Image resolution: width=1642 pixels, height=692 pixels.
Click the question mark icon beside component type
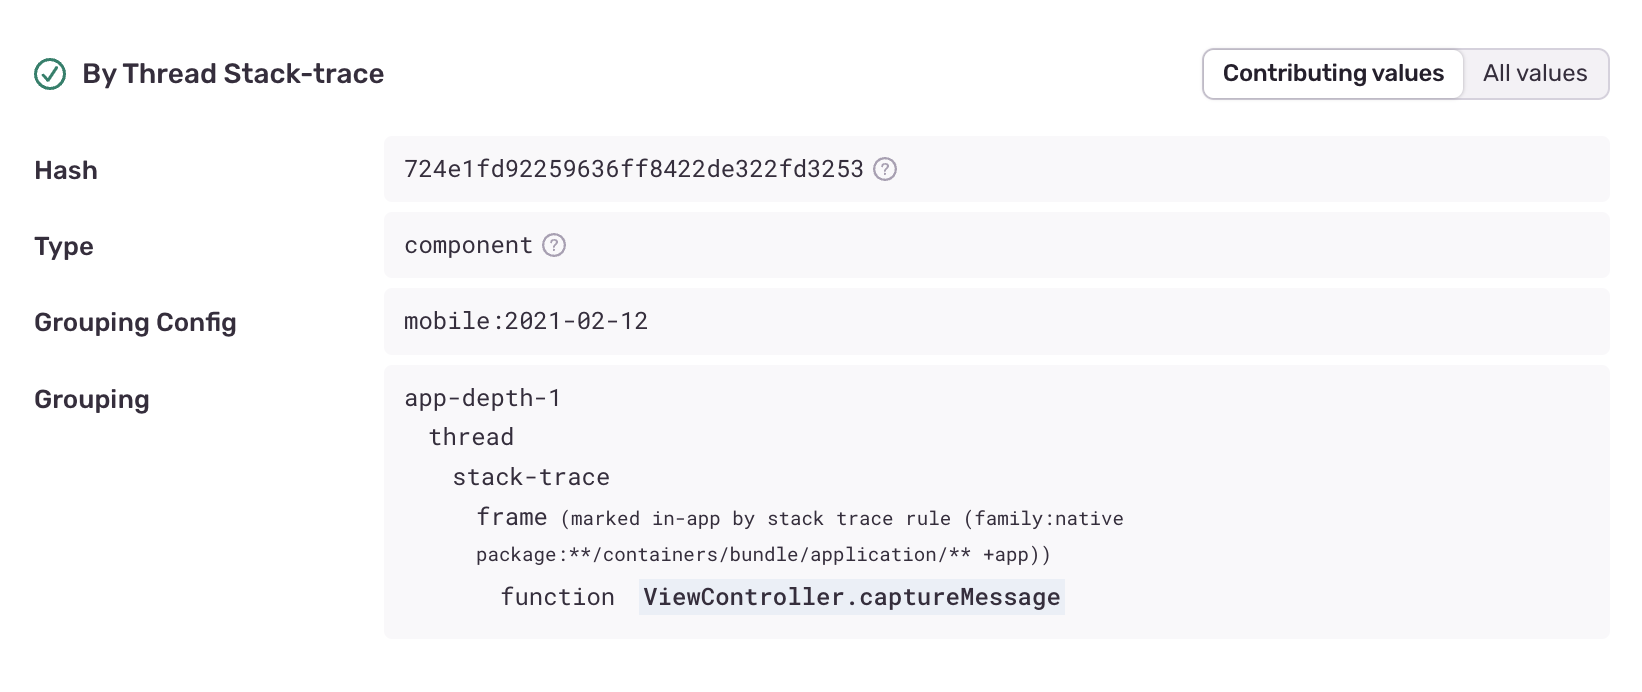(x=554, y=245)
